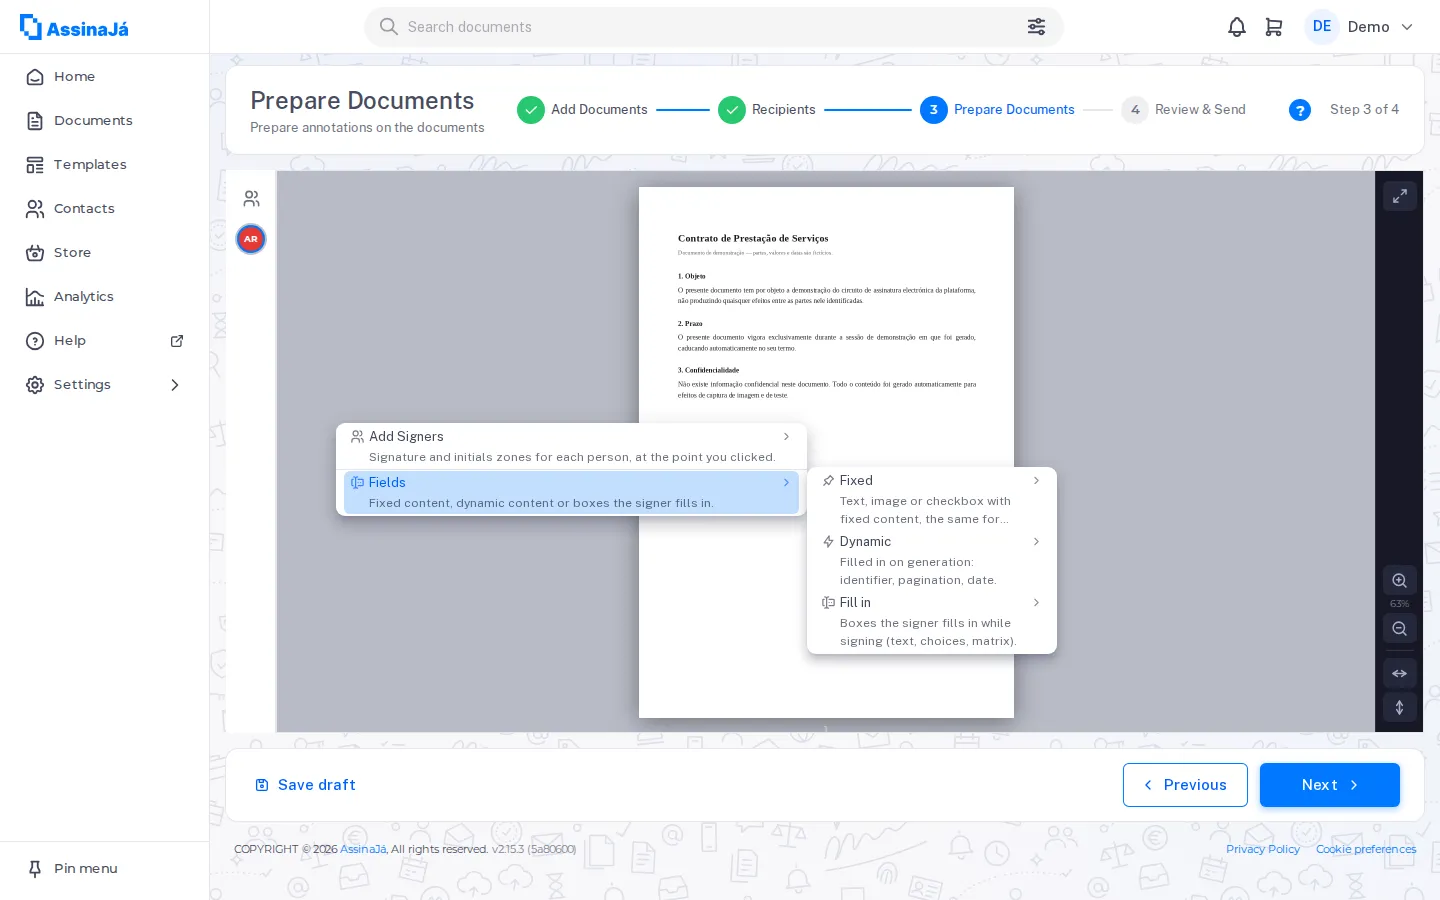Open the recipients list icon
Screen dimensions: 1440x900
click(x=251, y=198)
